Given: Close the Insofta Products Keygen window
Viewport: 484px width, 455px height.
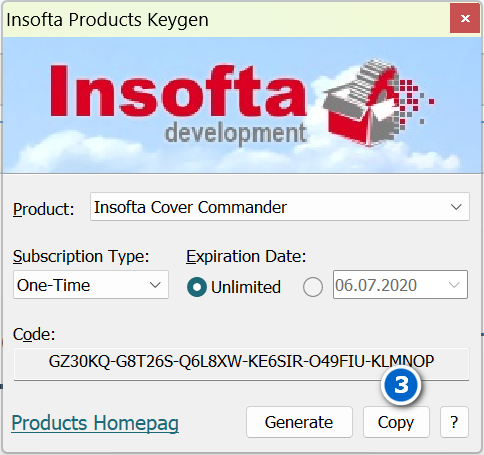Looking at the screenshot, I should [465, 19].
